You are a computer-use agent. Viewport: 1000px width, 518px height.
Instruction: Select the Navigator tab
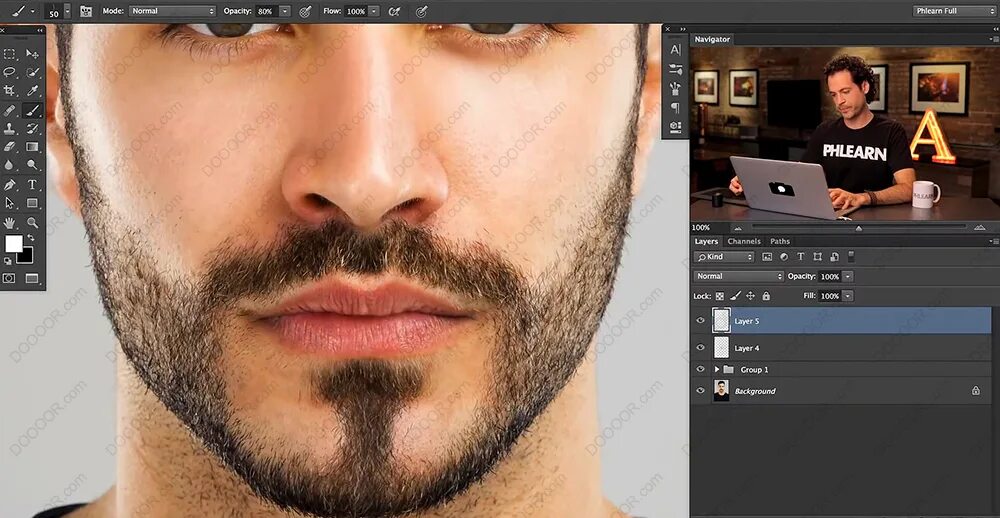tap(712, 40)
